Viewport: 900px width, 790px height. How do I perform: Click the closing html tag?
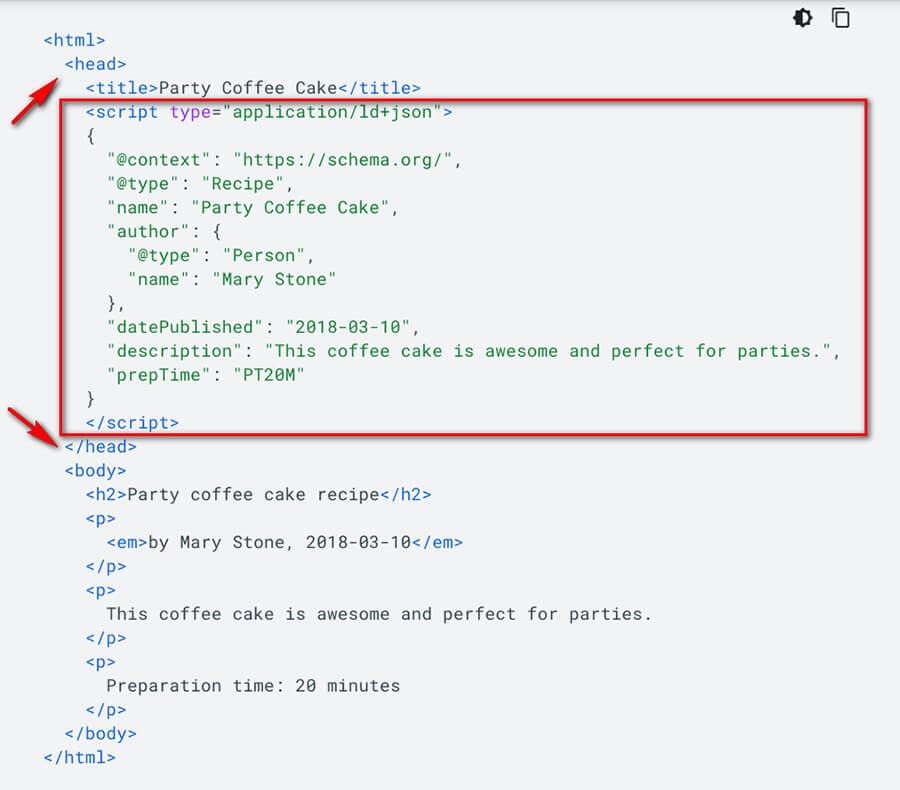80,758
